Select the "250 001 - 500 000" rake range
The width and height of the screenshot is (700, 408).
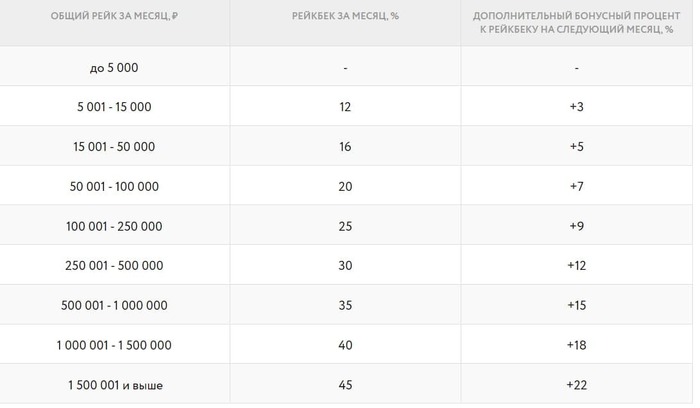click(114, 265)
